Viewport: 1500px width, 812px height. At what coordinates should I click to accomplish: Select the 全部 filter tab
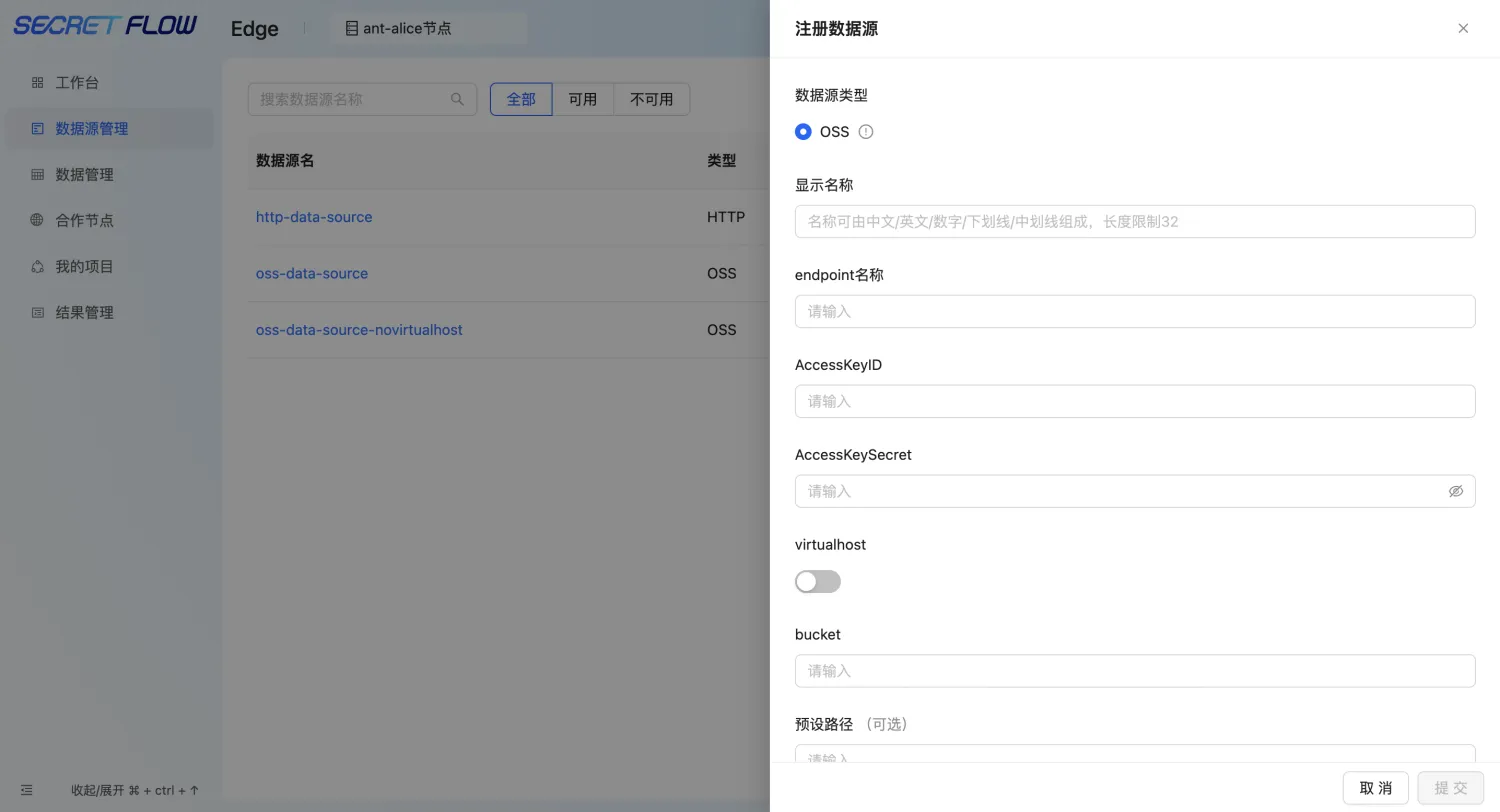pyautogui.click(x=521, y=99)
